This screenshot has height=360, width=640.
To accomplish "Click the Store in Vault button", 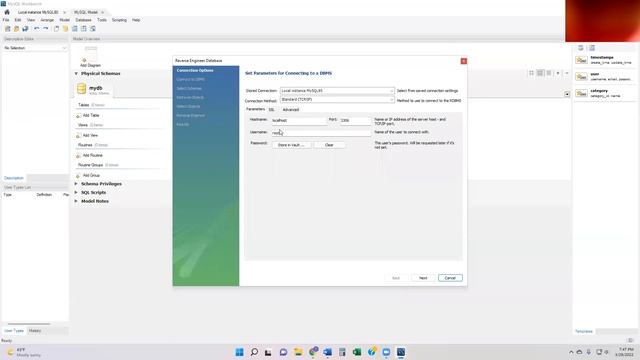I will (x=291, y=145).
